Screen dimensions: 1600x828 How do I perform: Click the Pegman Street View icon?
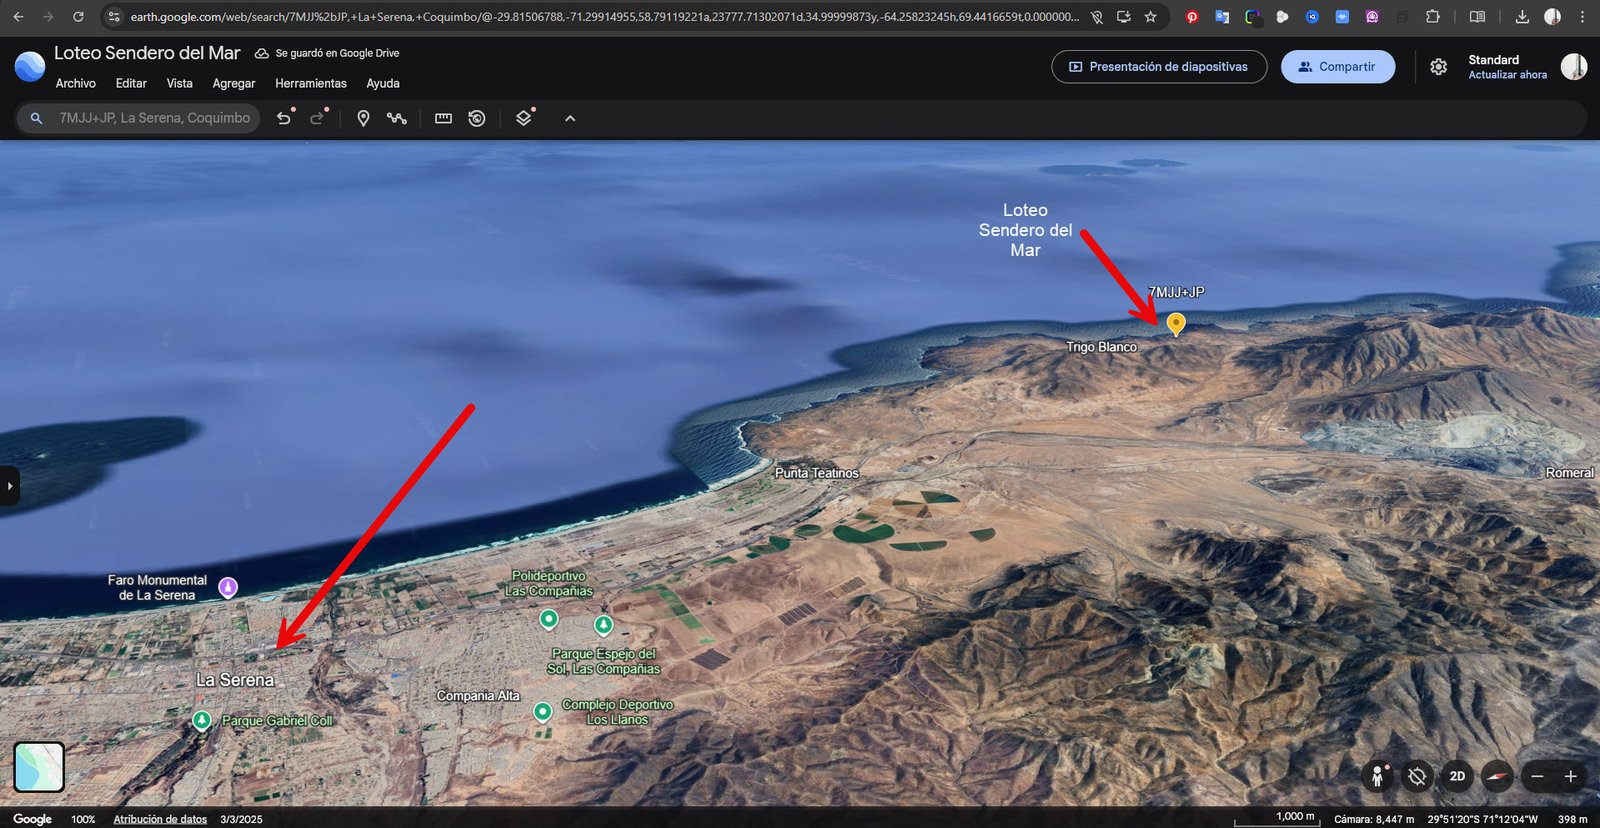[1378, 776]
